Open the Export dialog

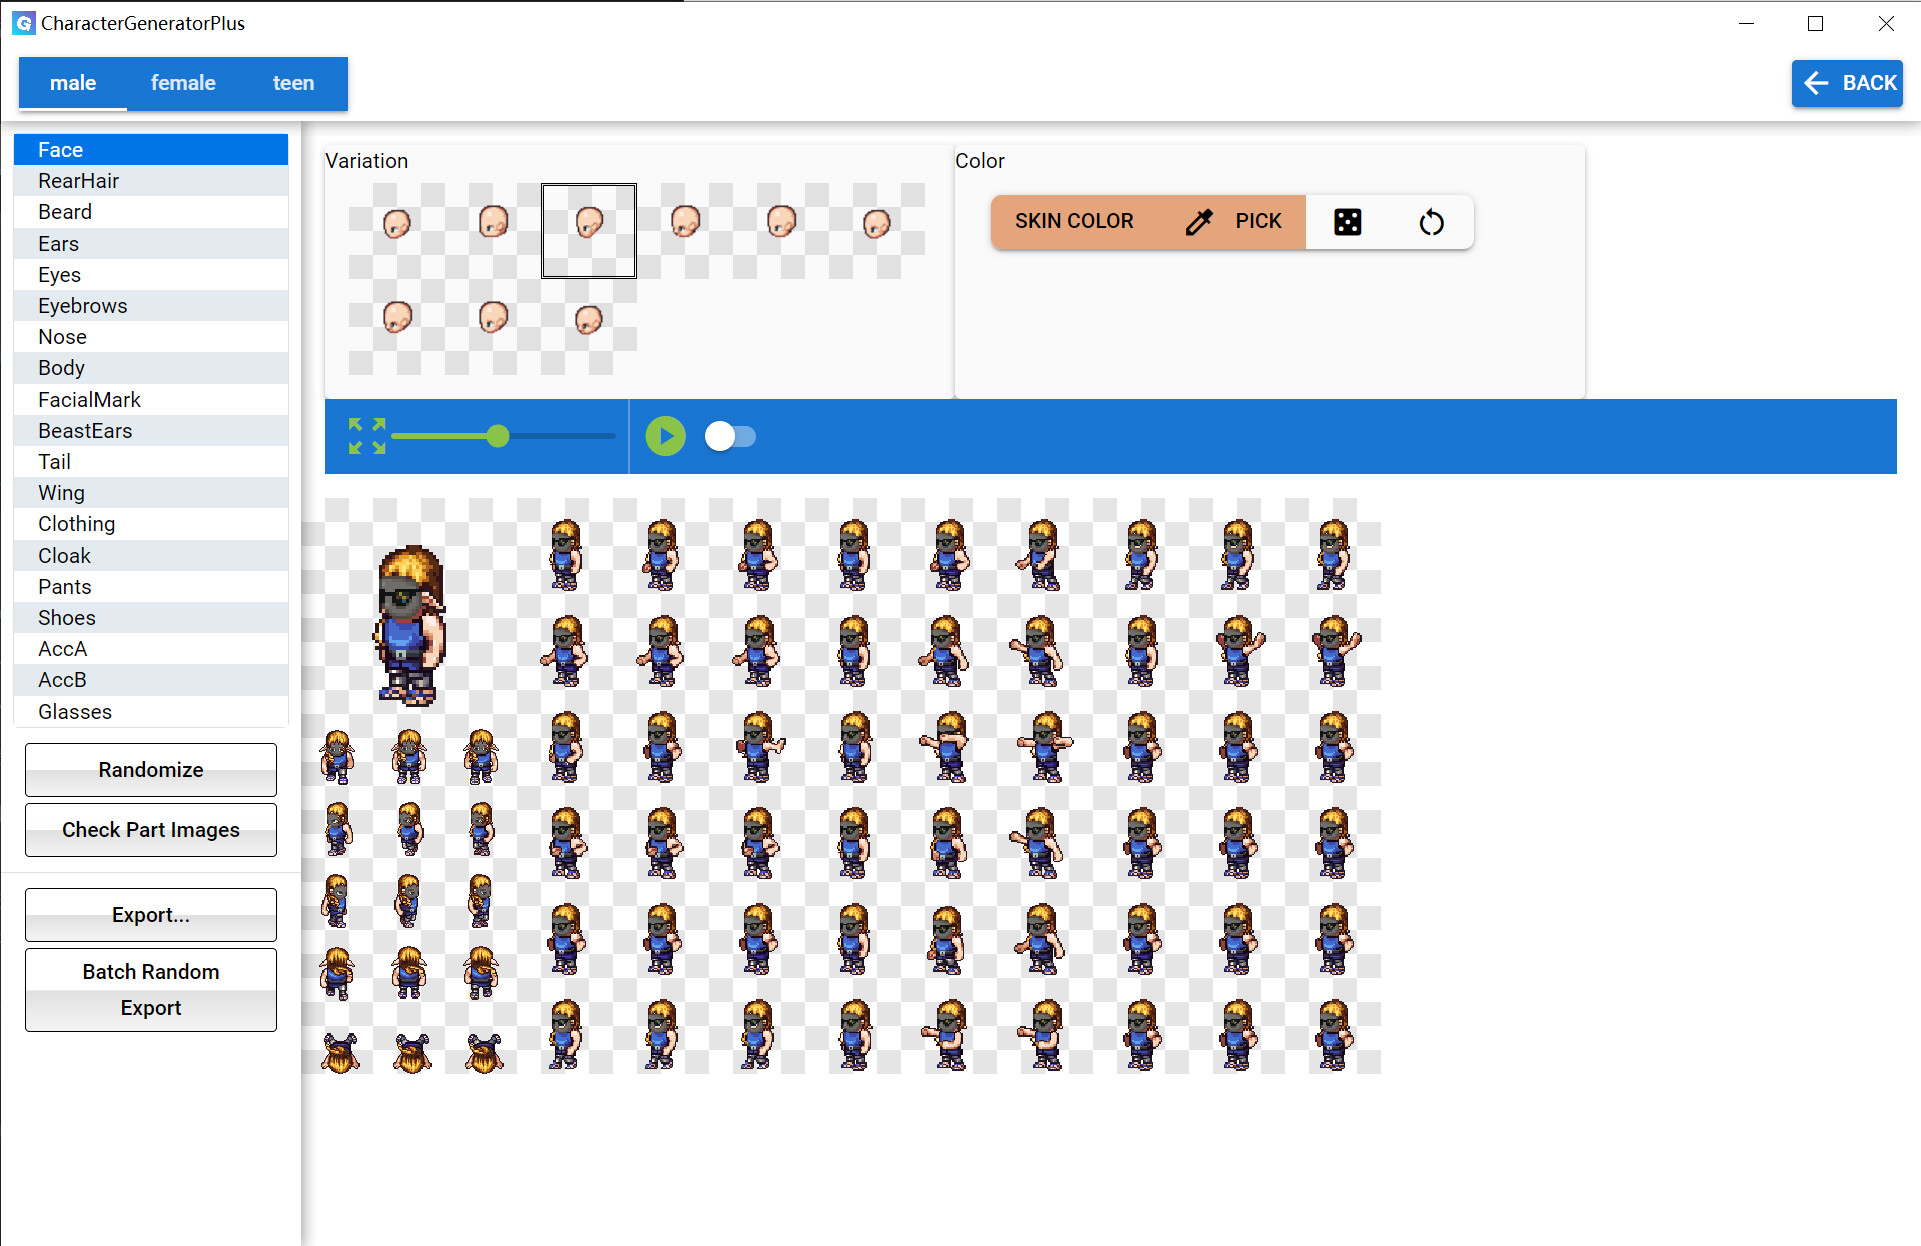pos(150,914)
